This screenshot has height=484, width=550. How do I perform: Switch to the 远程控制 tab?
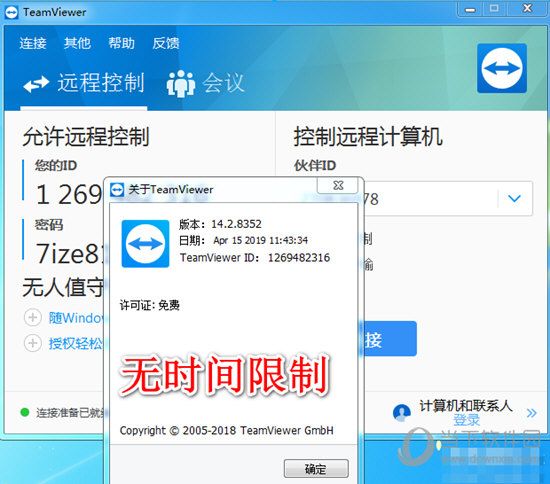pos(84,83)
